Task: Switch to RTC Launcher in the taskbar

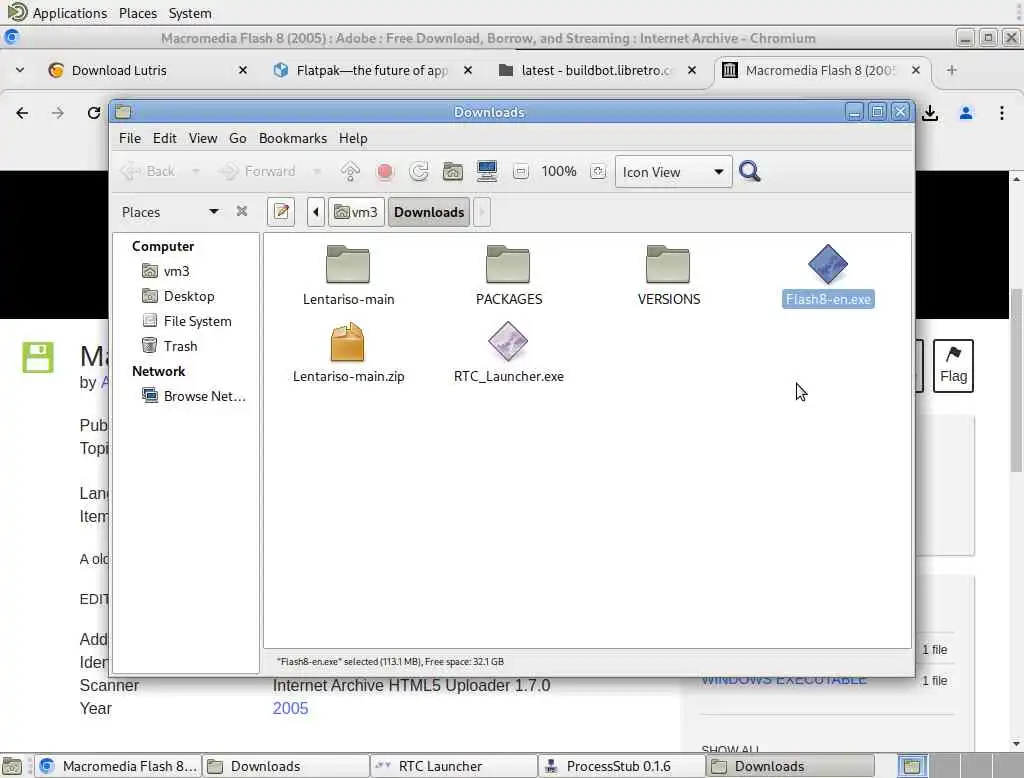Action: click(454, 766)
